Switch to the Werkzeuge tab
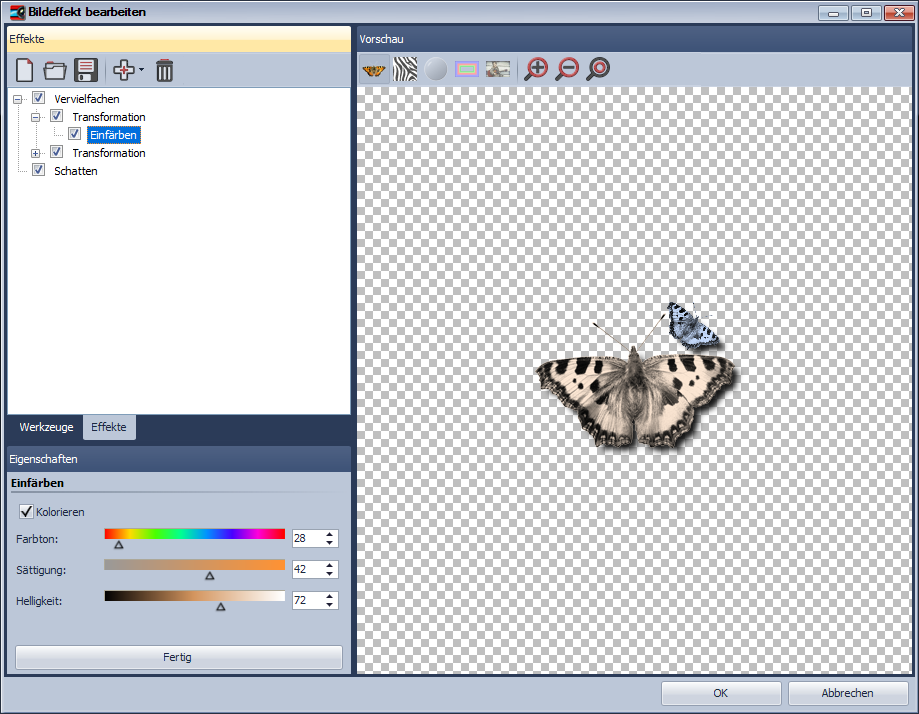 [45, 427]
